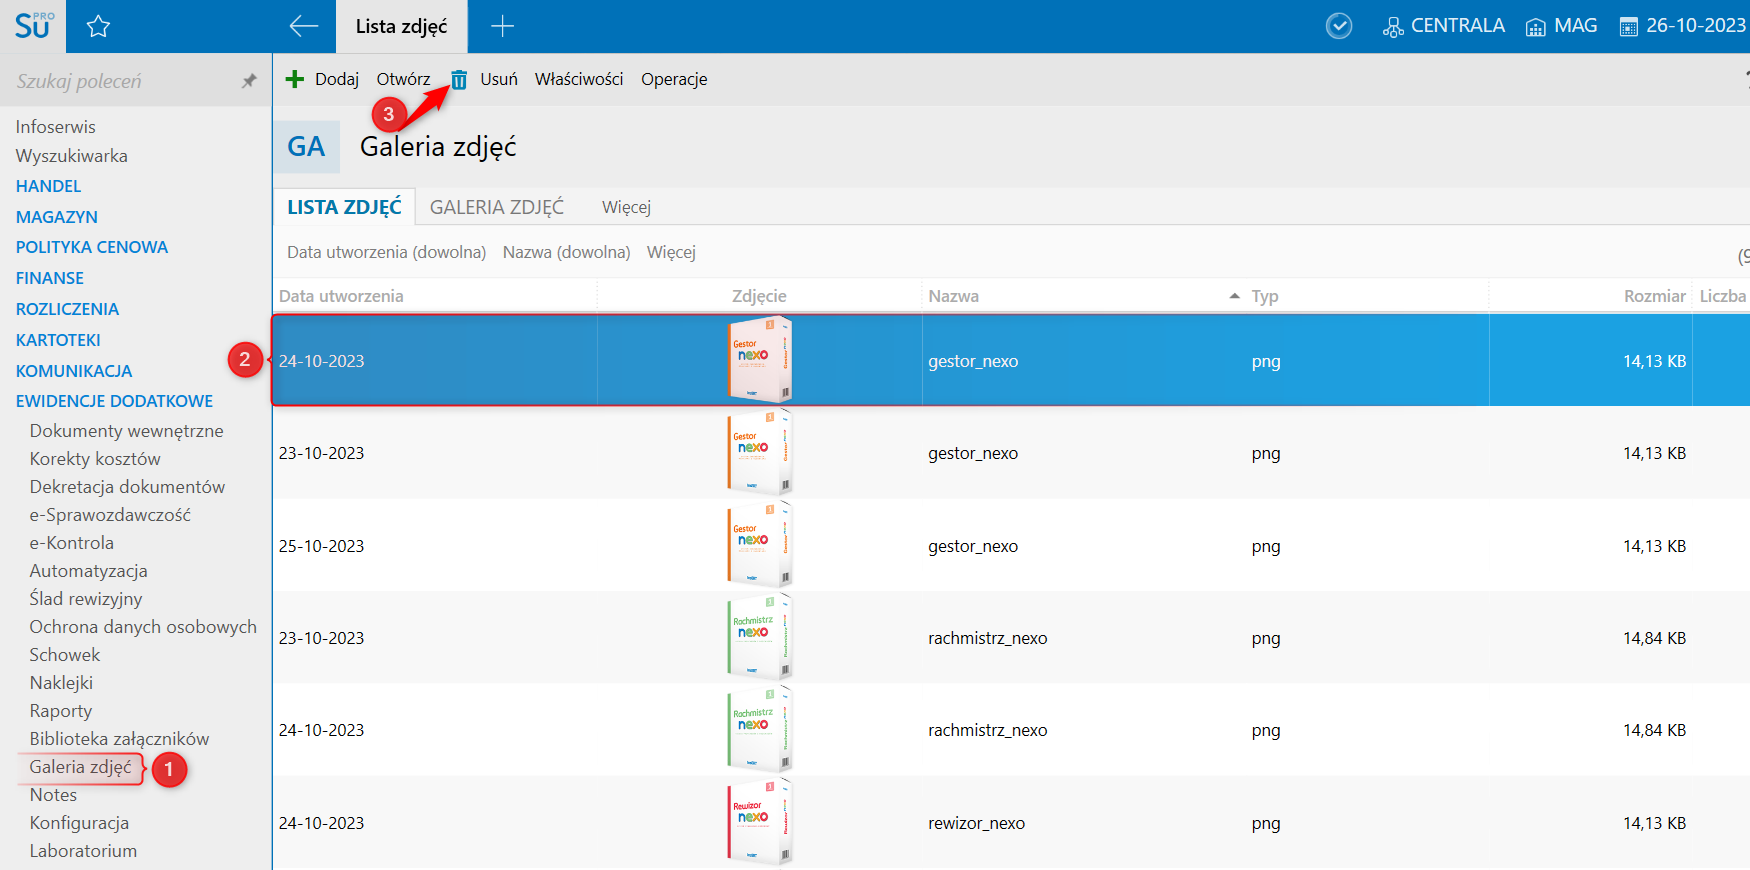Open Korekty kosztów
Viewport: 1750px width, 870px height.
click(x=95, y=459)
